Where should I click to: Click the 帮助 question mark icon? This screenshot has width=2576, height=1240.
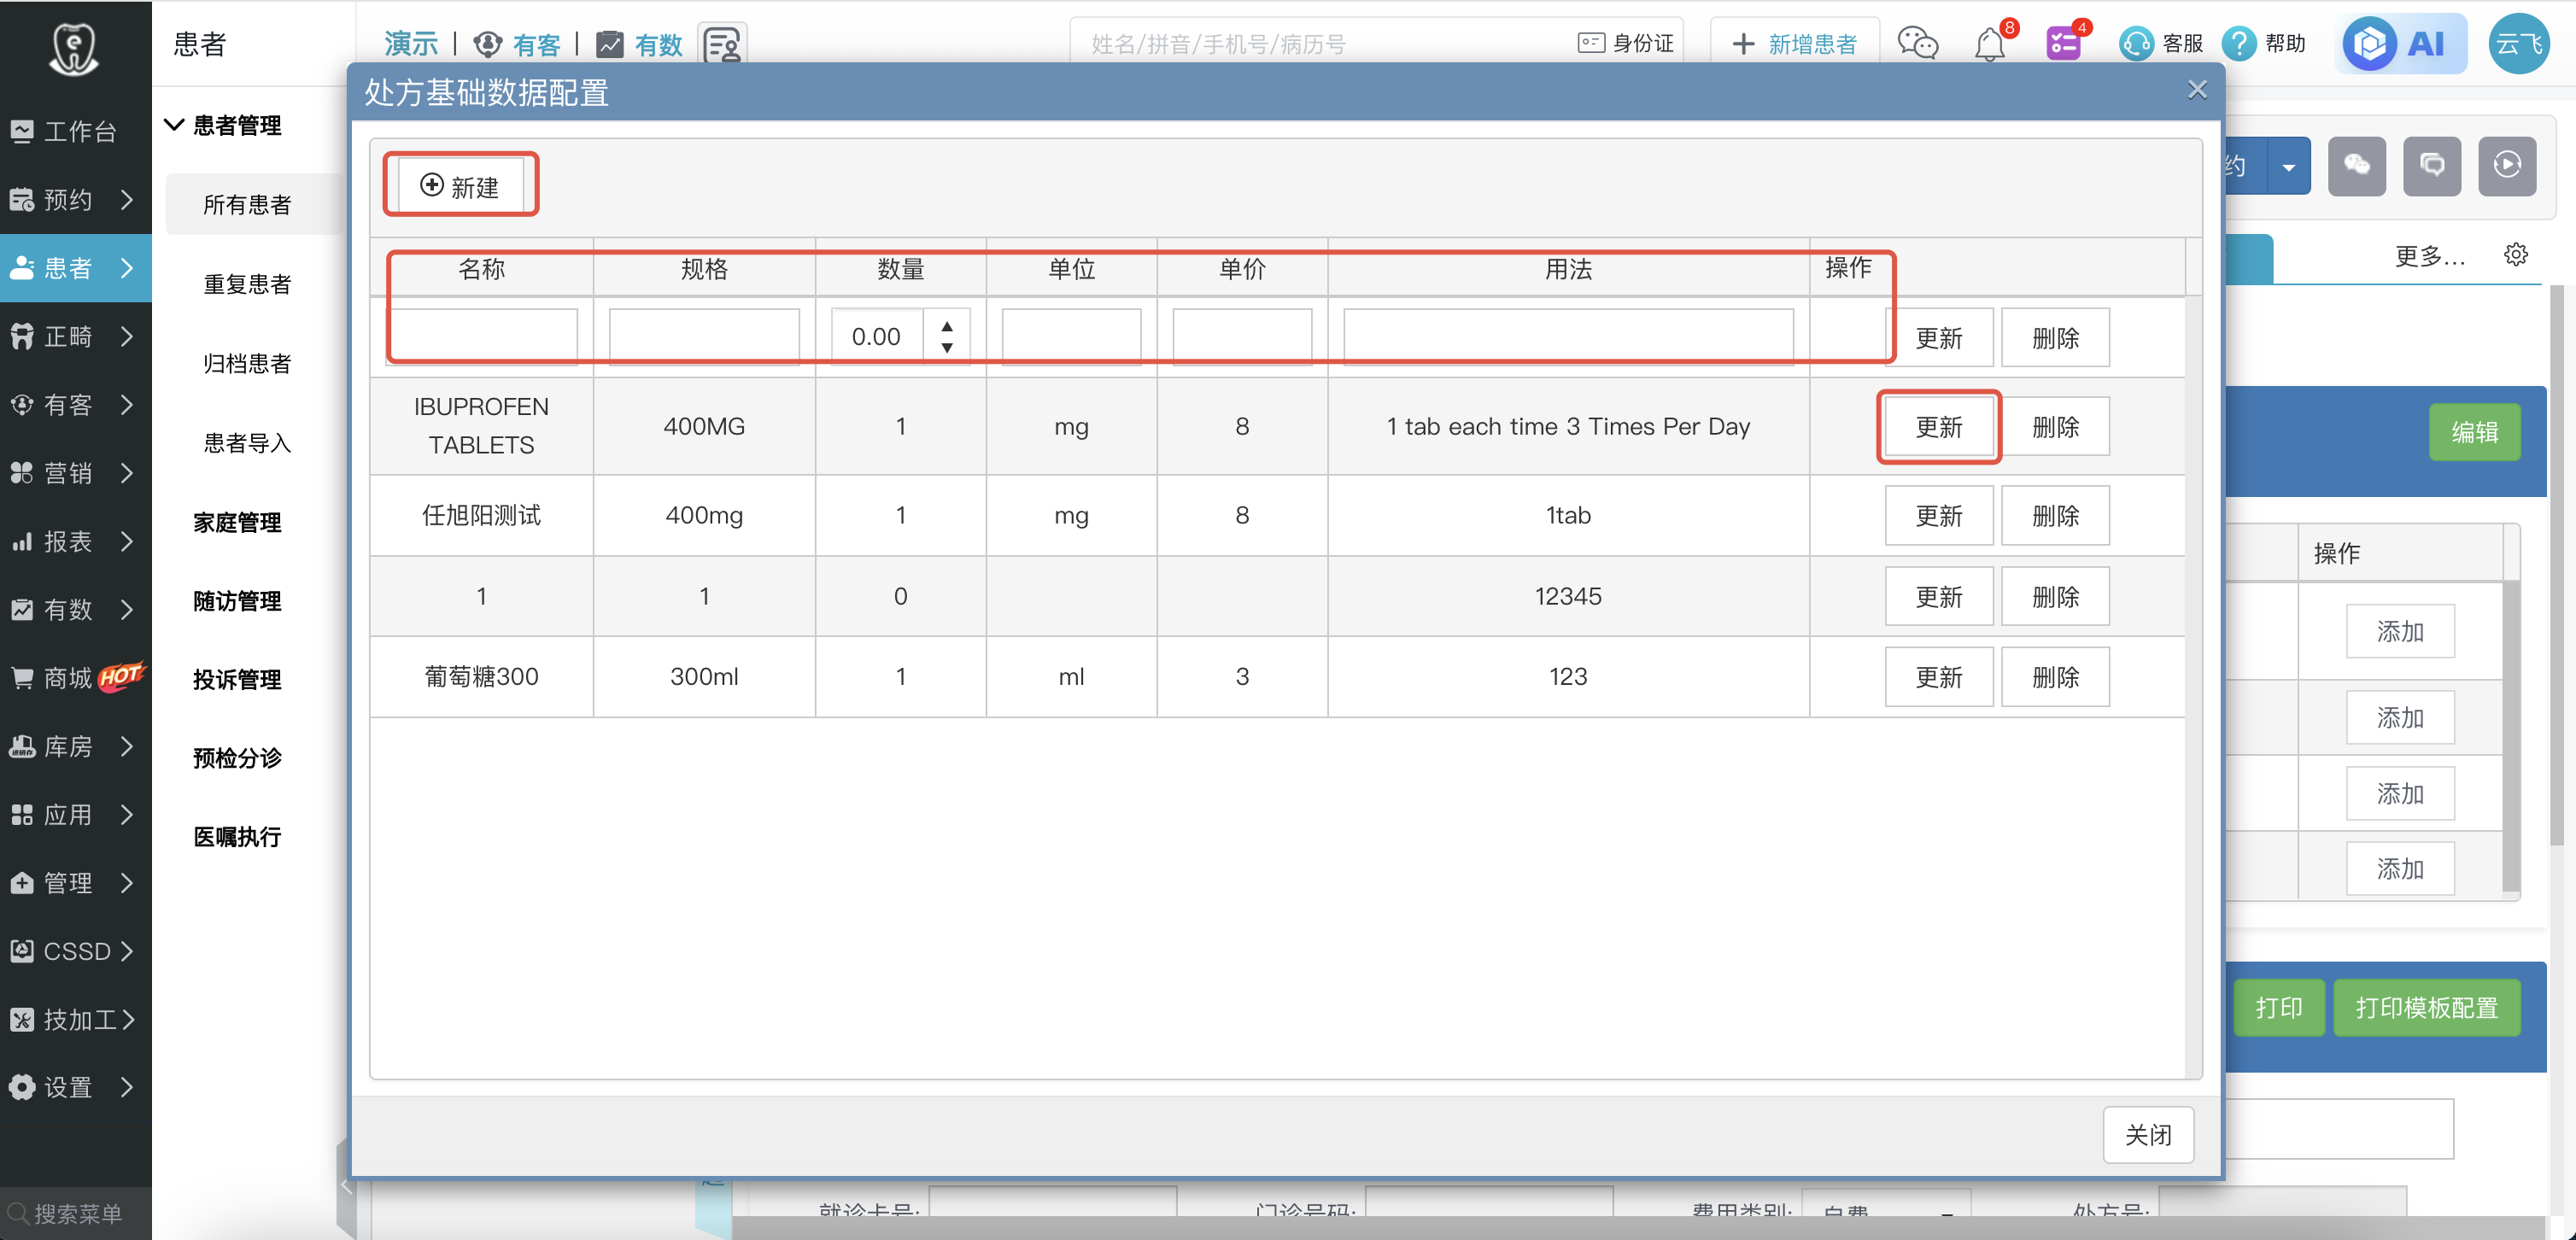click(x=2239, y=44)
